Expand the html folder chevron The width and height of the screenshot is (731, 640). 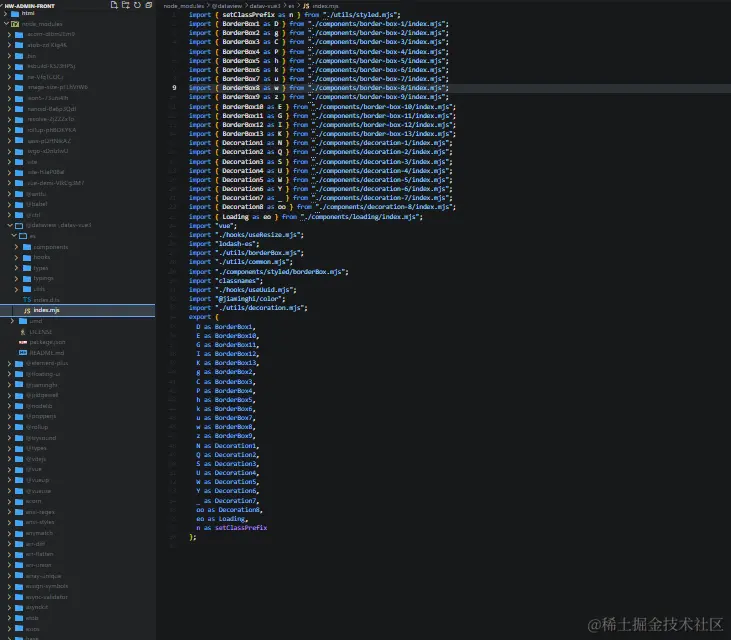6,14
